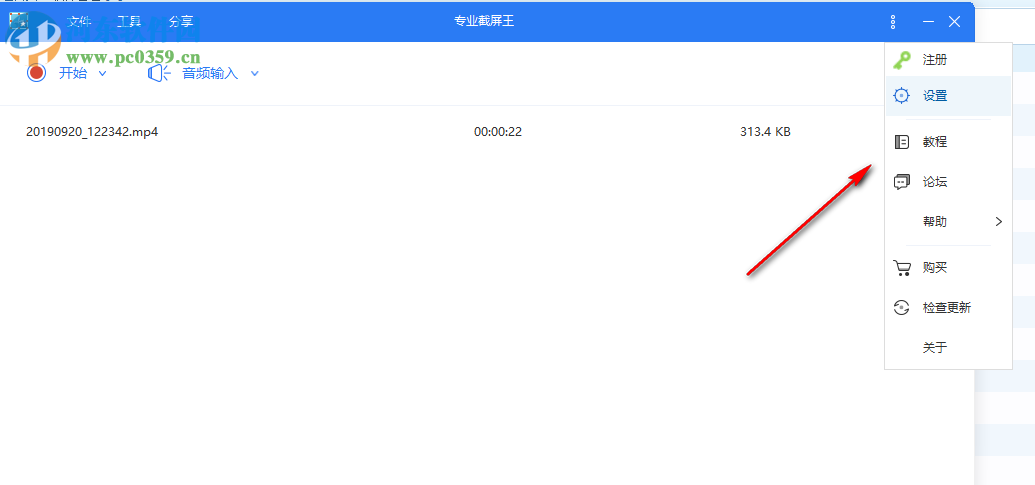
Task: Click the Settings gear icon
Action: tap(901, 96)
